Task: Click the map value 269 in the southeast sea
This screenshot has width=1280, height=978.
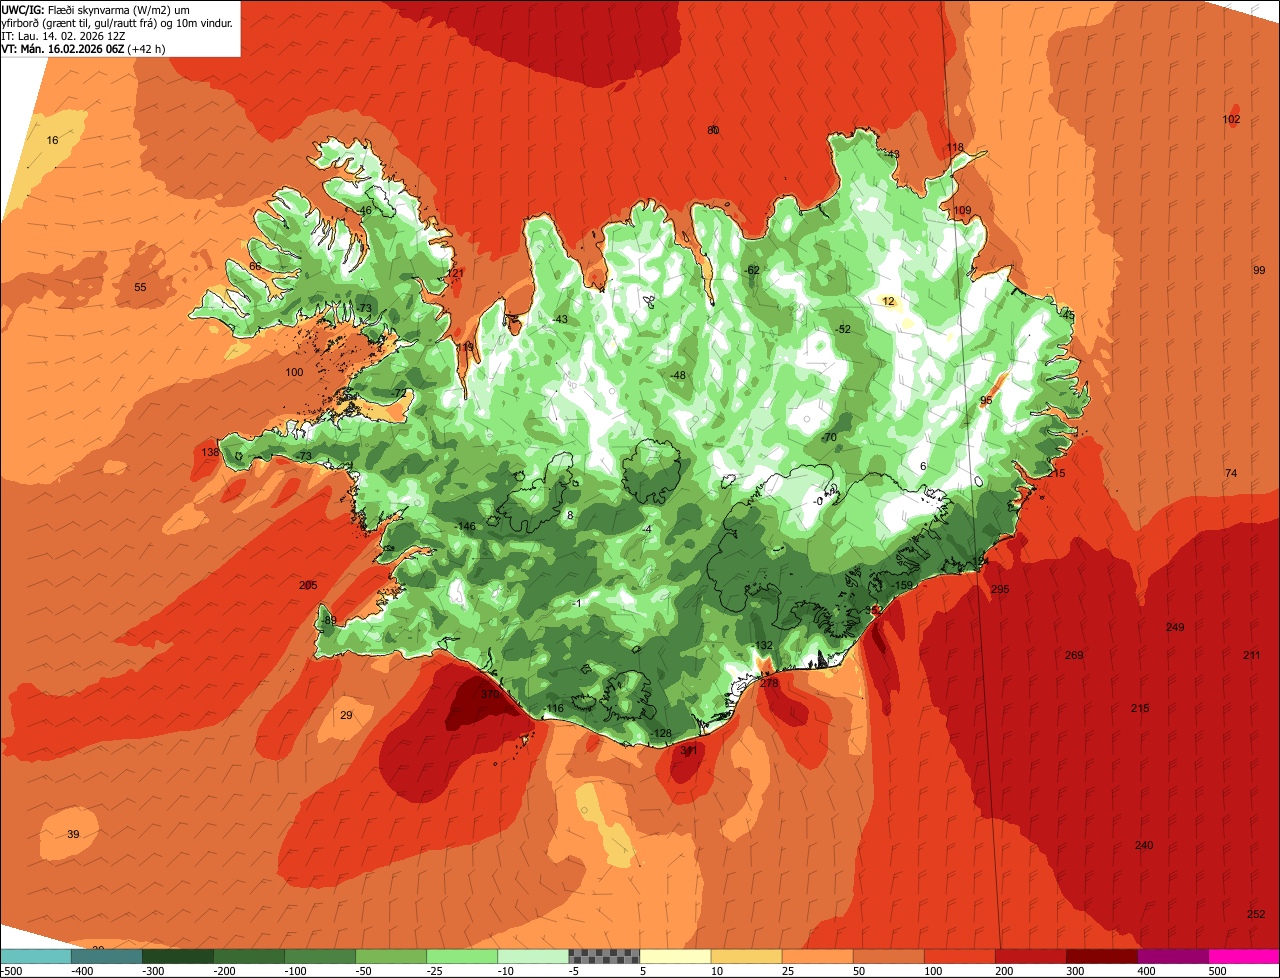Action: 1074,655
